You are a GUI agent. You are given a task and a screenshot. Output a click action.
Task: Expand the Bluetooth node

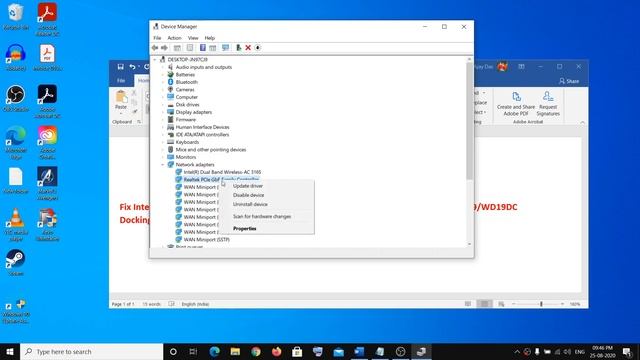(163, 82)
